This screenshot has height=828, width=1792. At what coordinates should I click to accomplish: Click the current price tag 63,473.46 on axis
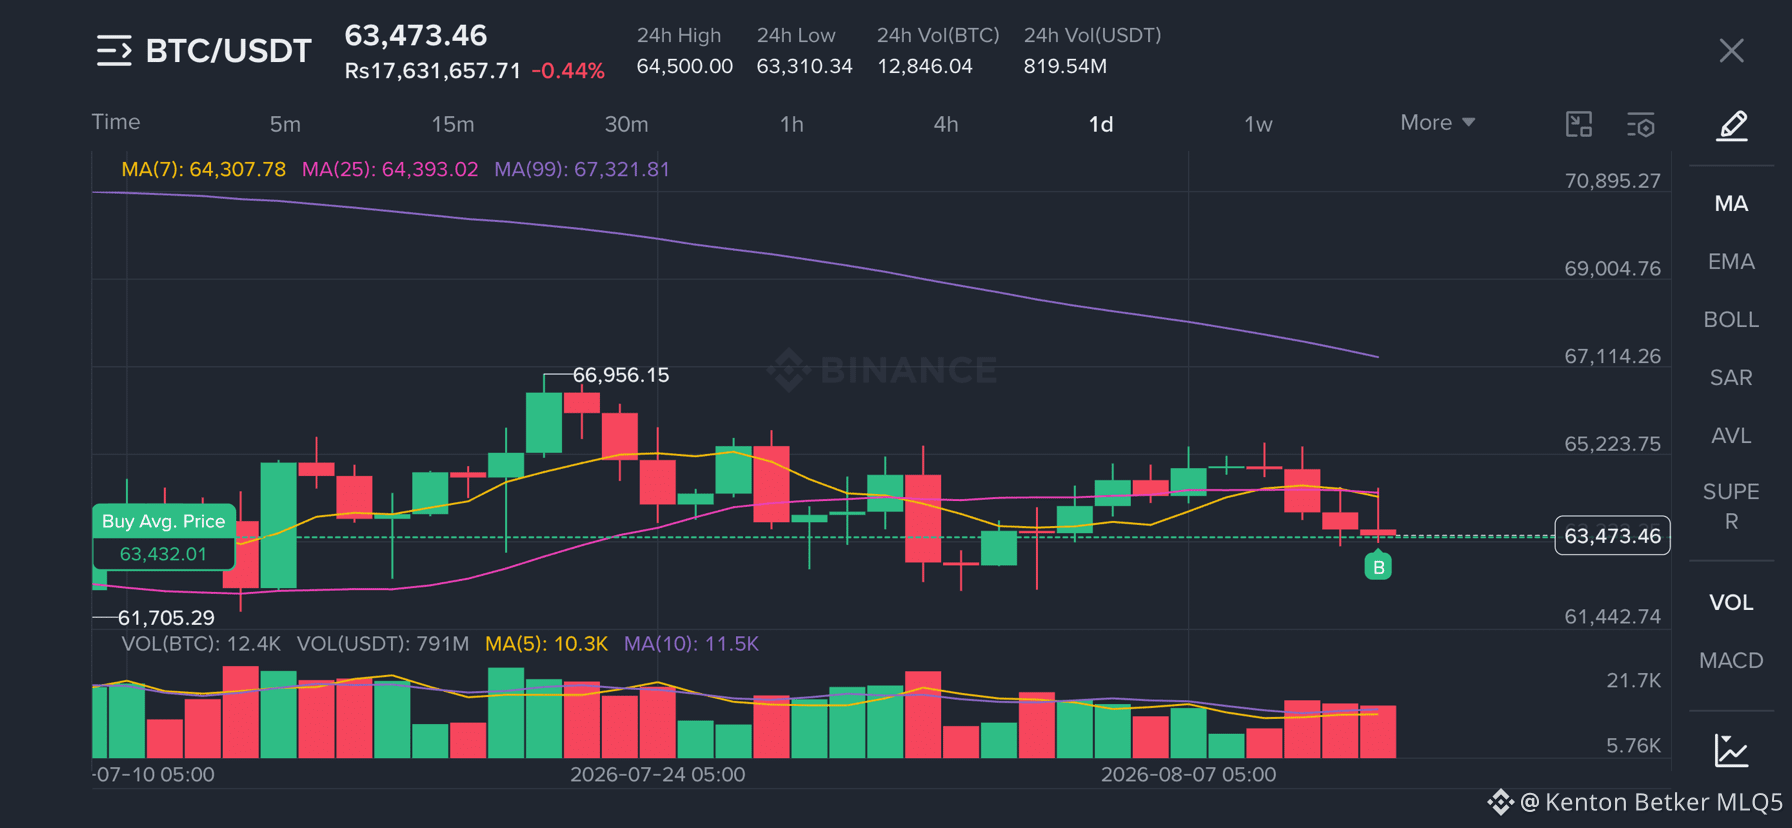click(x=1612, y=536)
